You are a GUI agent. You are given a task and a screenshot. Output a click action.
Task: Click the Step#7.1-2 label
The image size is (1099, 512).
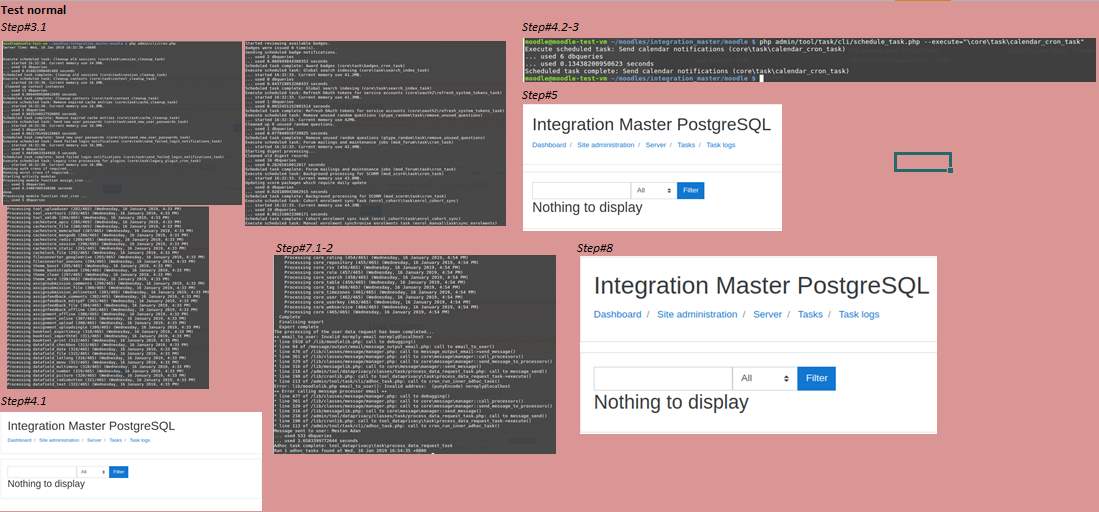tap(304, 248)
